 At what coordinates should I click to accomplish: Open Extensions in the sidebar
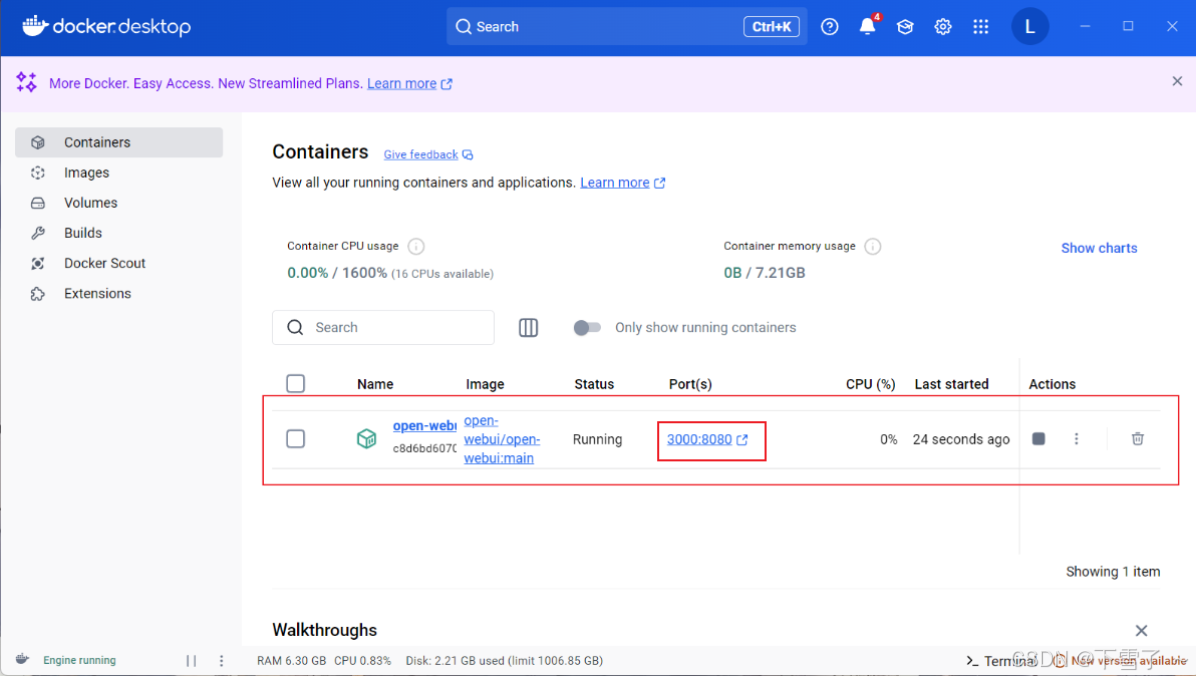119,294
